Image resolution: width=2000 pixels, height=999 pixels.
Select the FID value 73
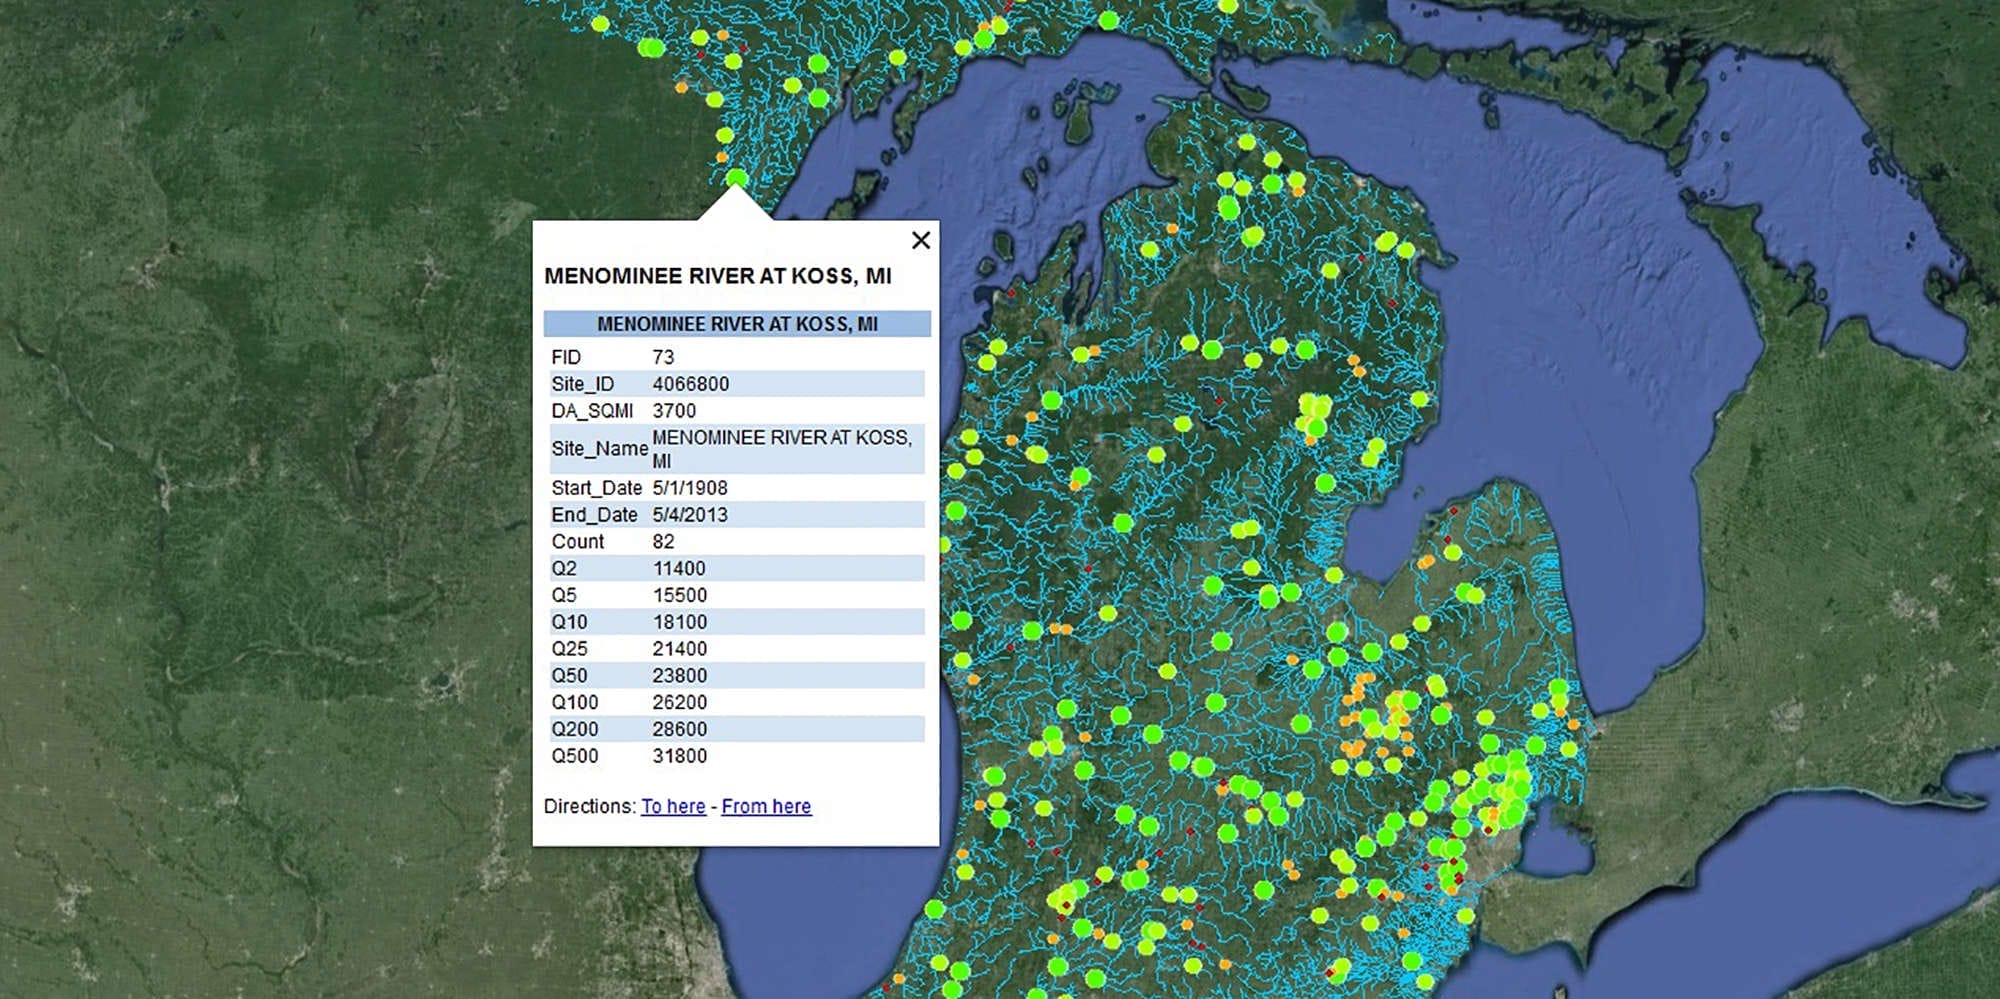[663, 357]
